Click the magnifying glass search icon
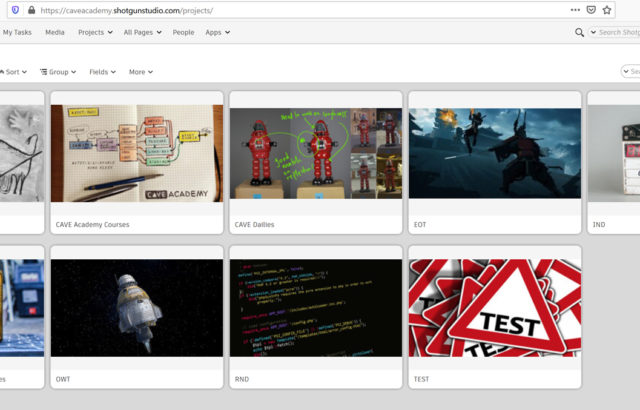The image size is (640, 410). click(x=580, y=32)
